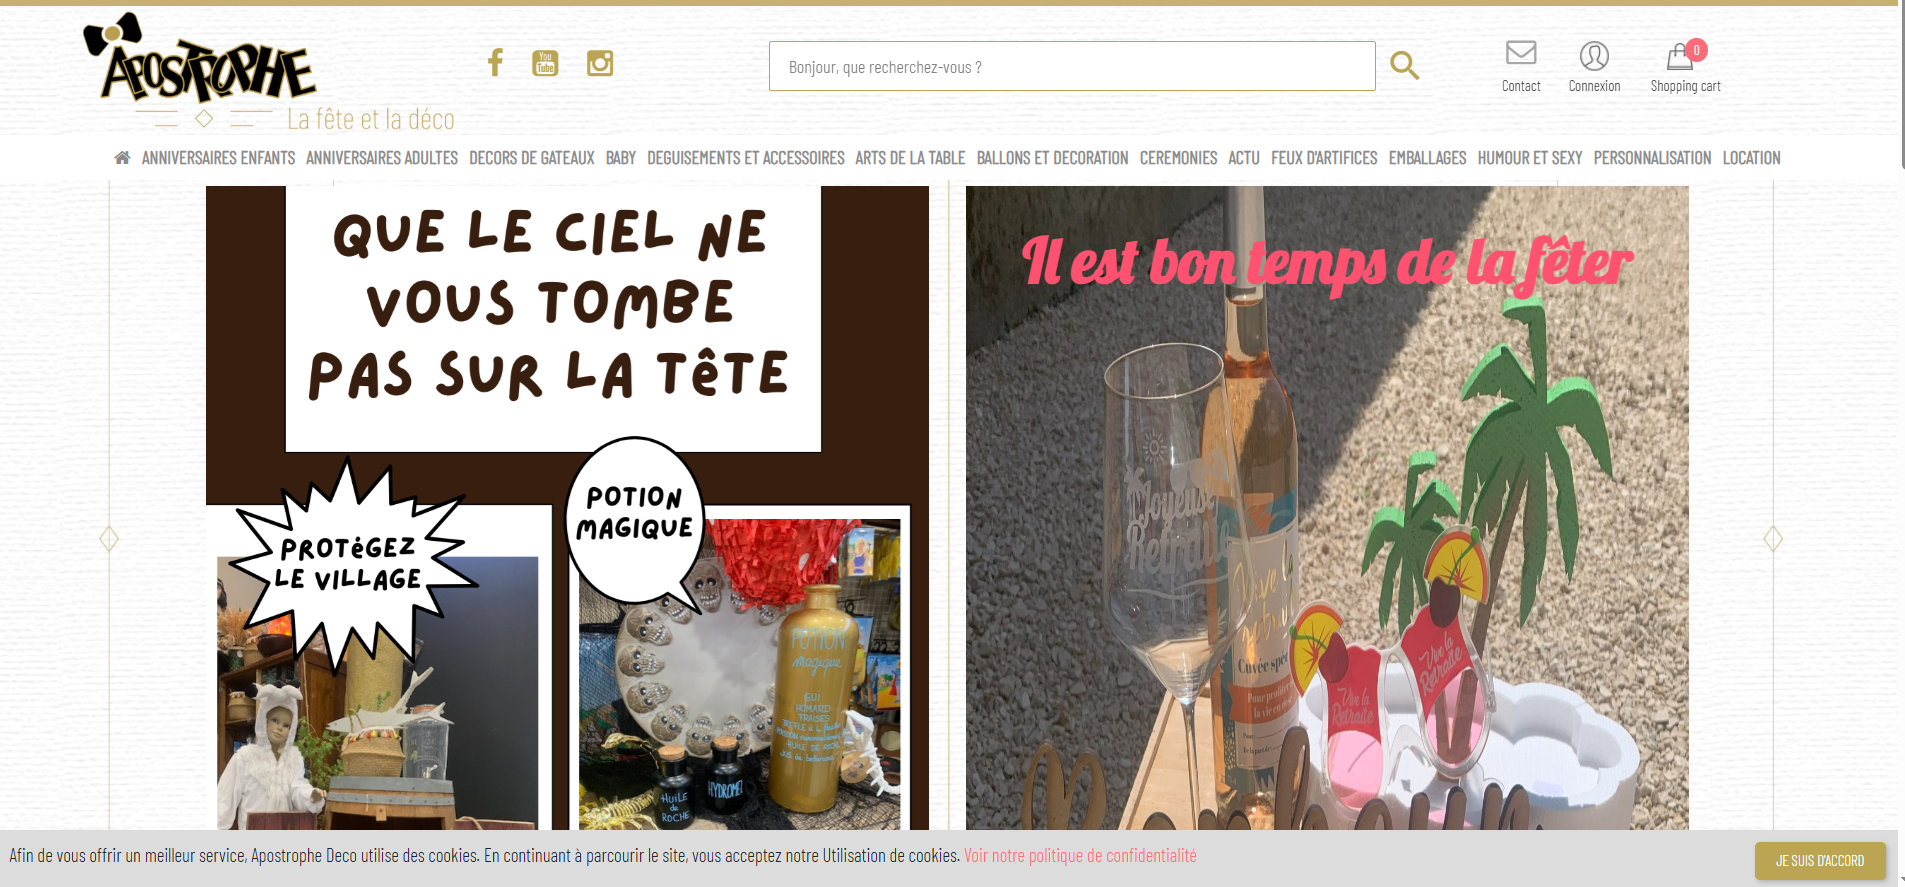Open the politique de confidentialité link
The image size is (1905, 887).
(x=1080, y=856)
